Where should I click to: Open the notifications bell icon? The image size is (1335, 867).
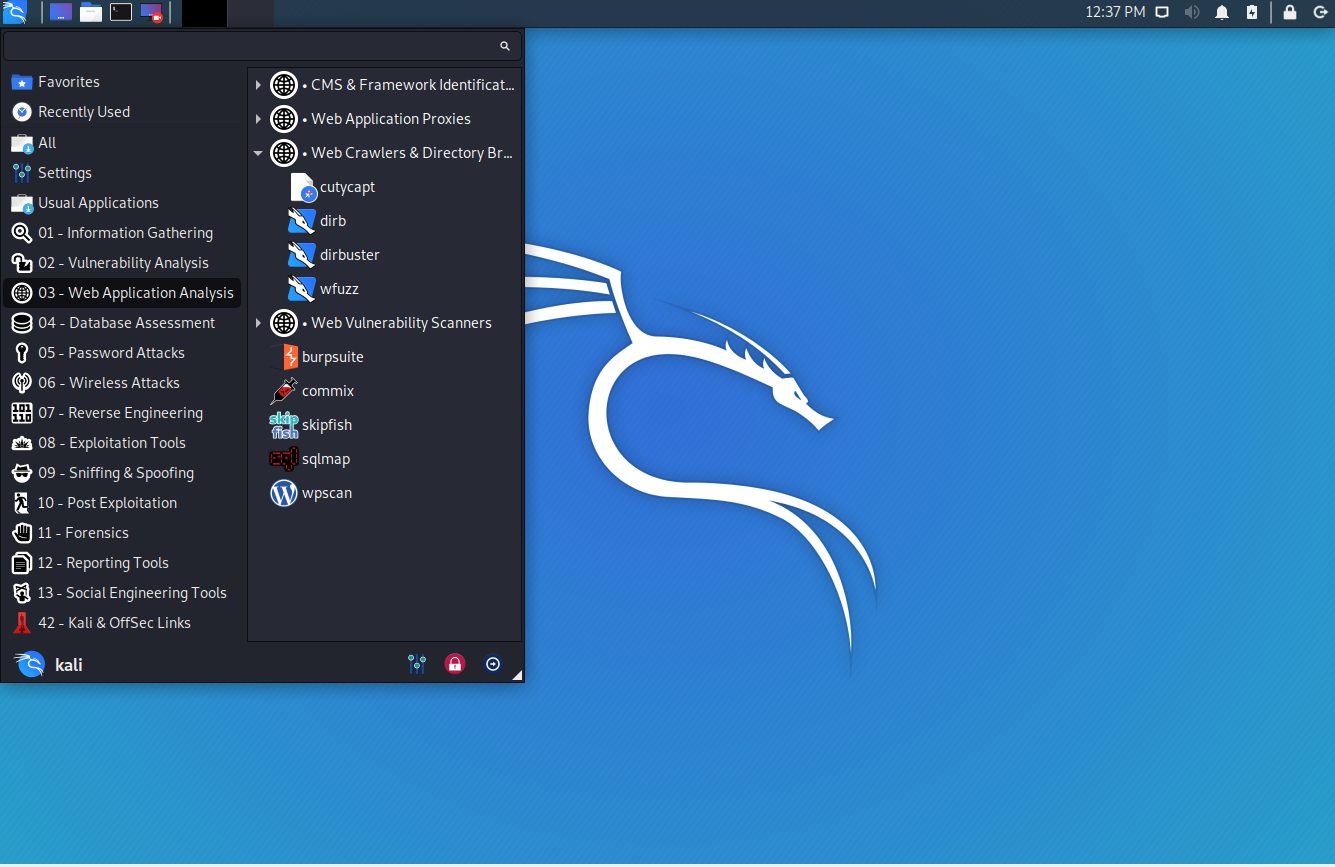tap(1222, 12)
